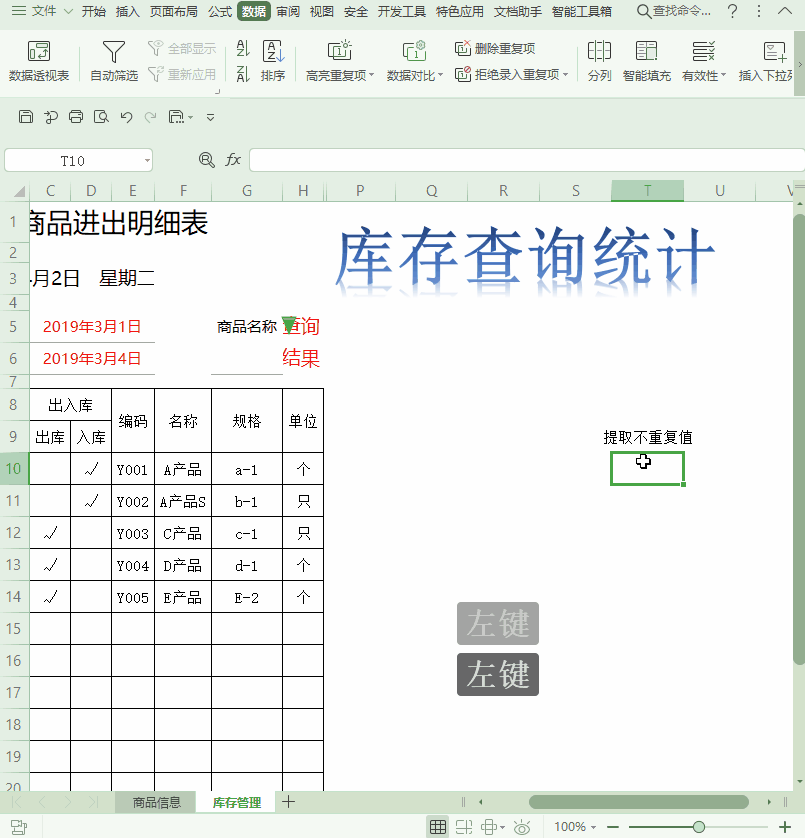
Task: Click the Undo arrow
Action: coord(126,117)
